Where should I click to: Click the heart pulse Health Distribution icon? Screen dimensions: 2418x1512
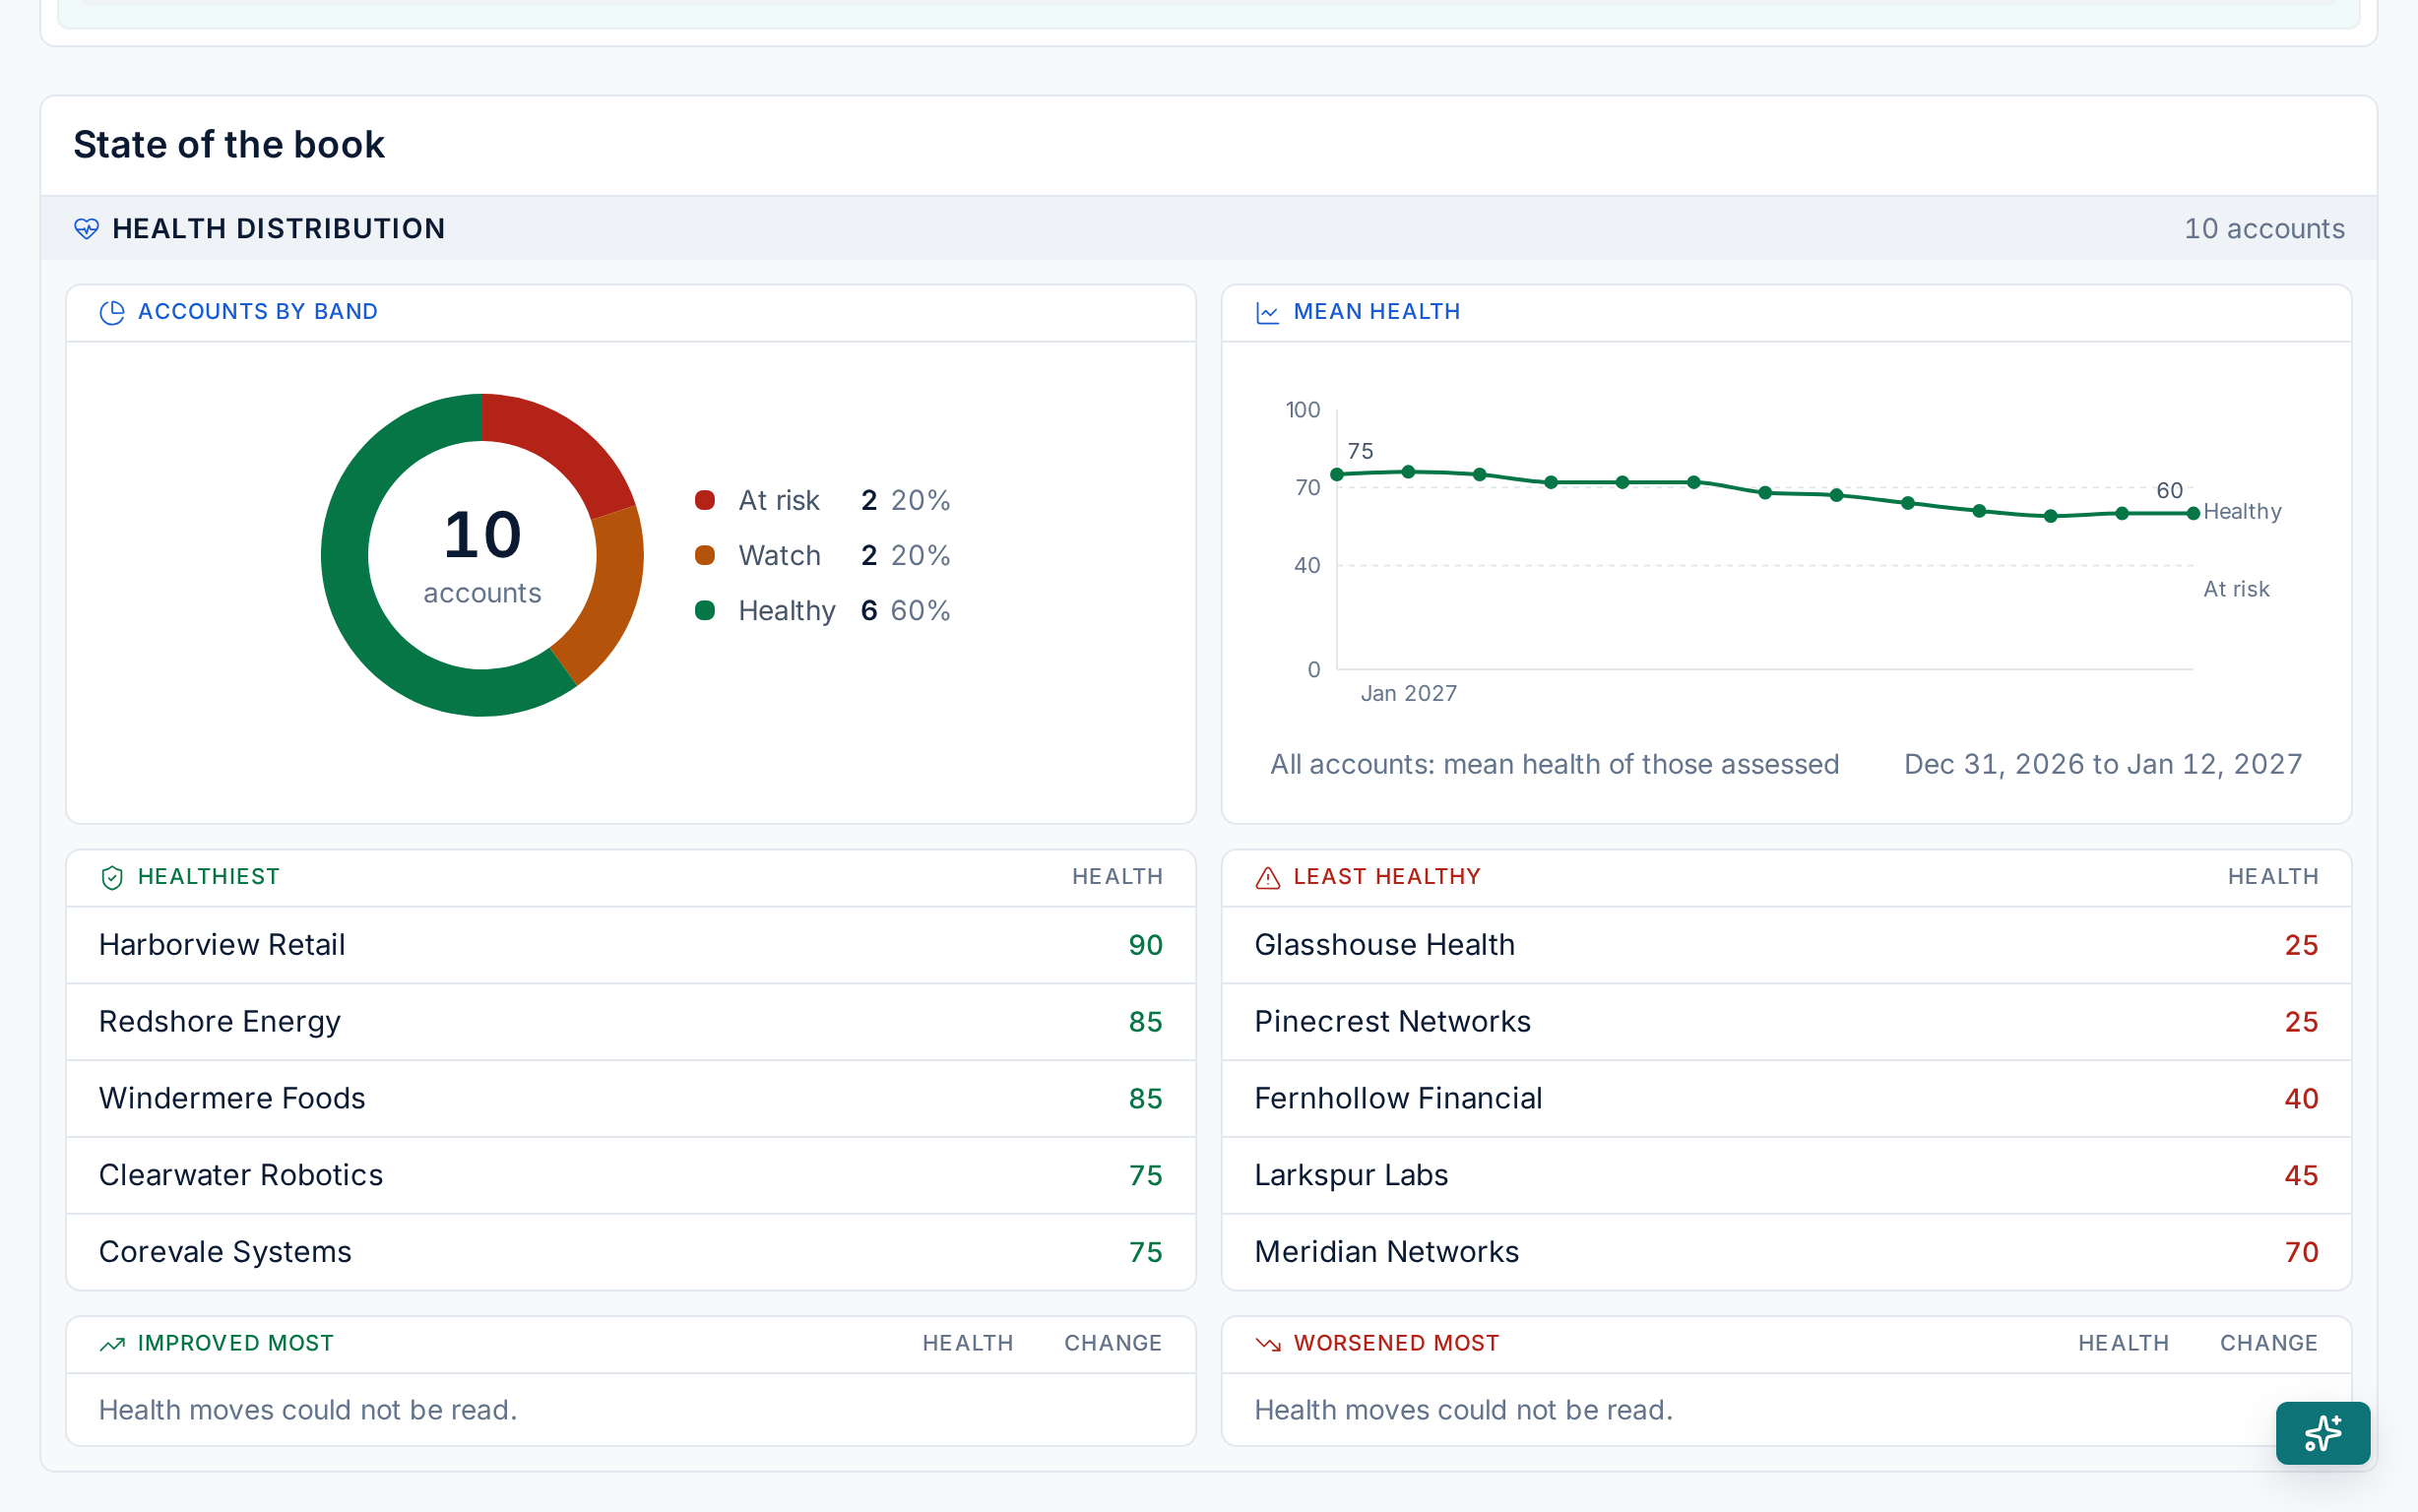click(86, 229)
